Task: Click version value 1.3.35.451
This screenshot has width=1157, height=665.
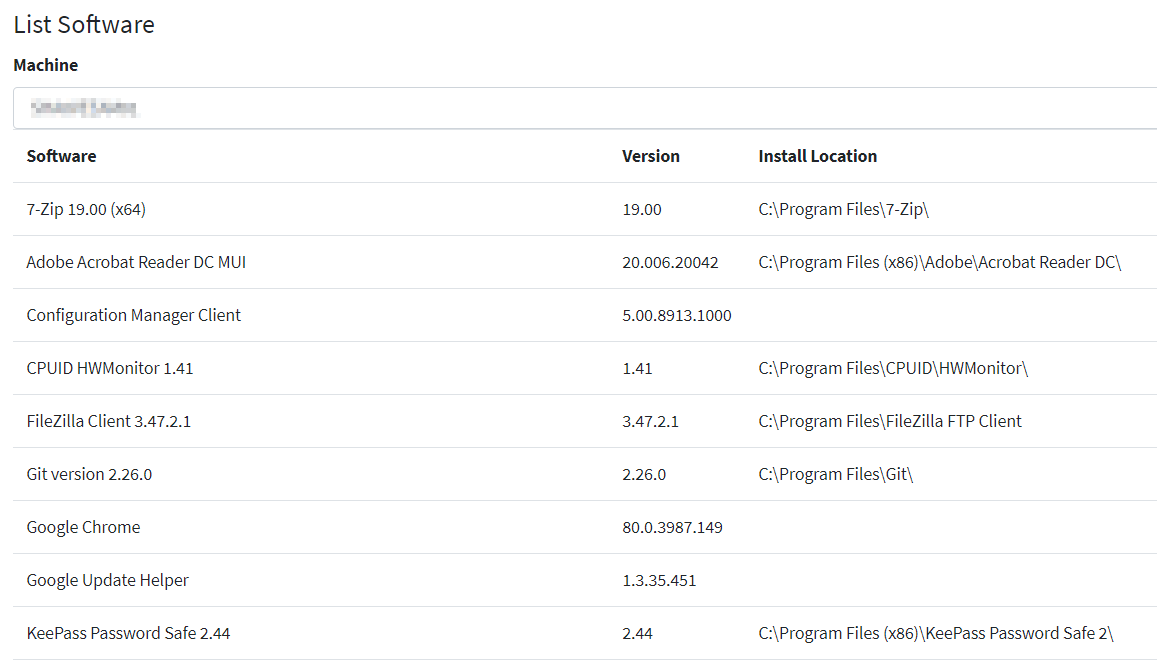Action: pyautogui.click(x=659, y=581)
